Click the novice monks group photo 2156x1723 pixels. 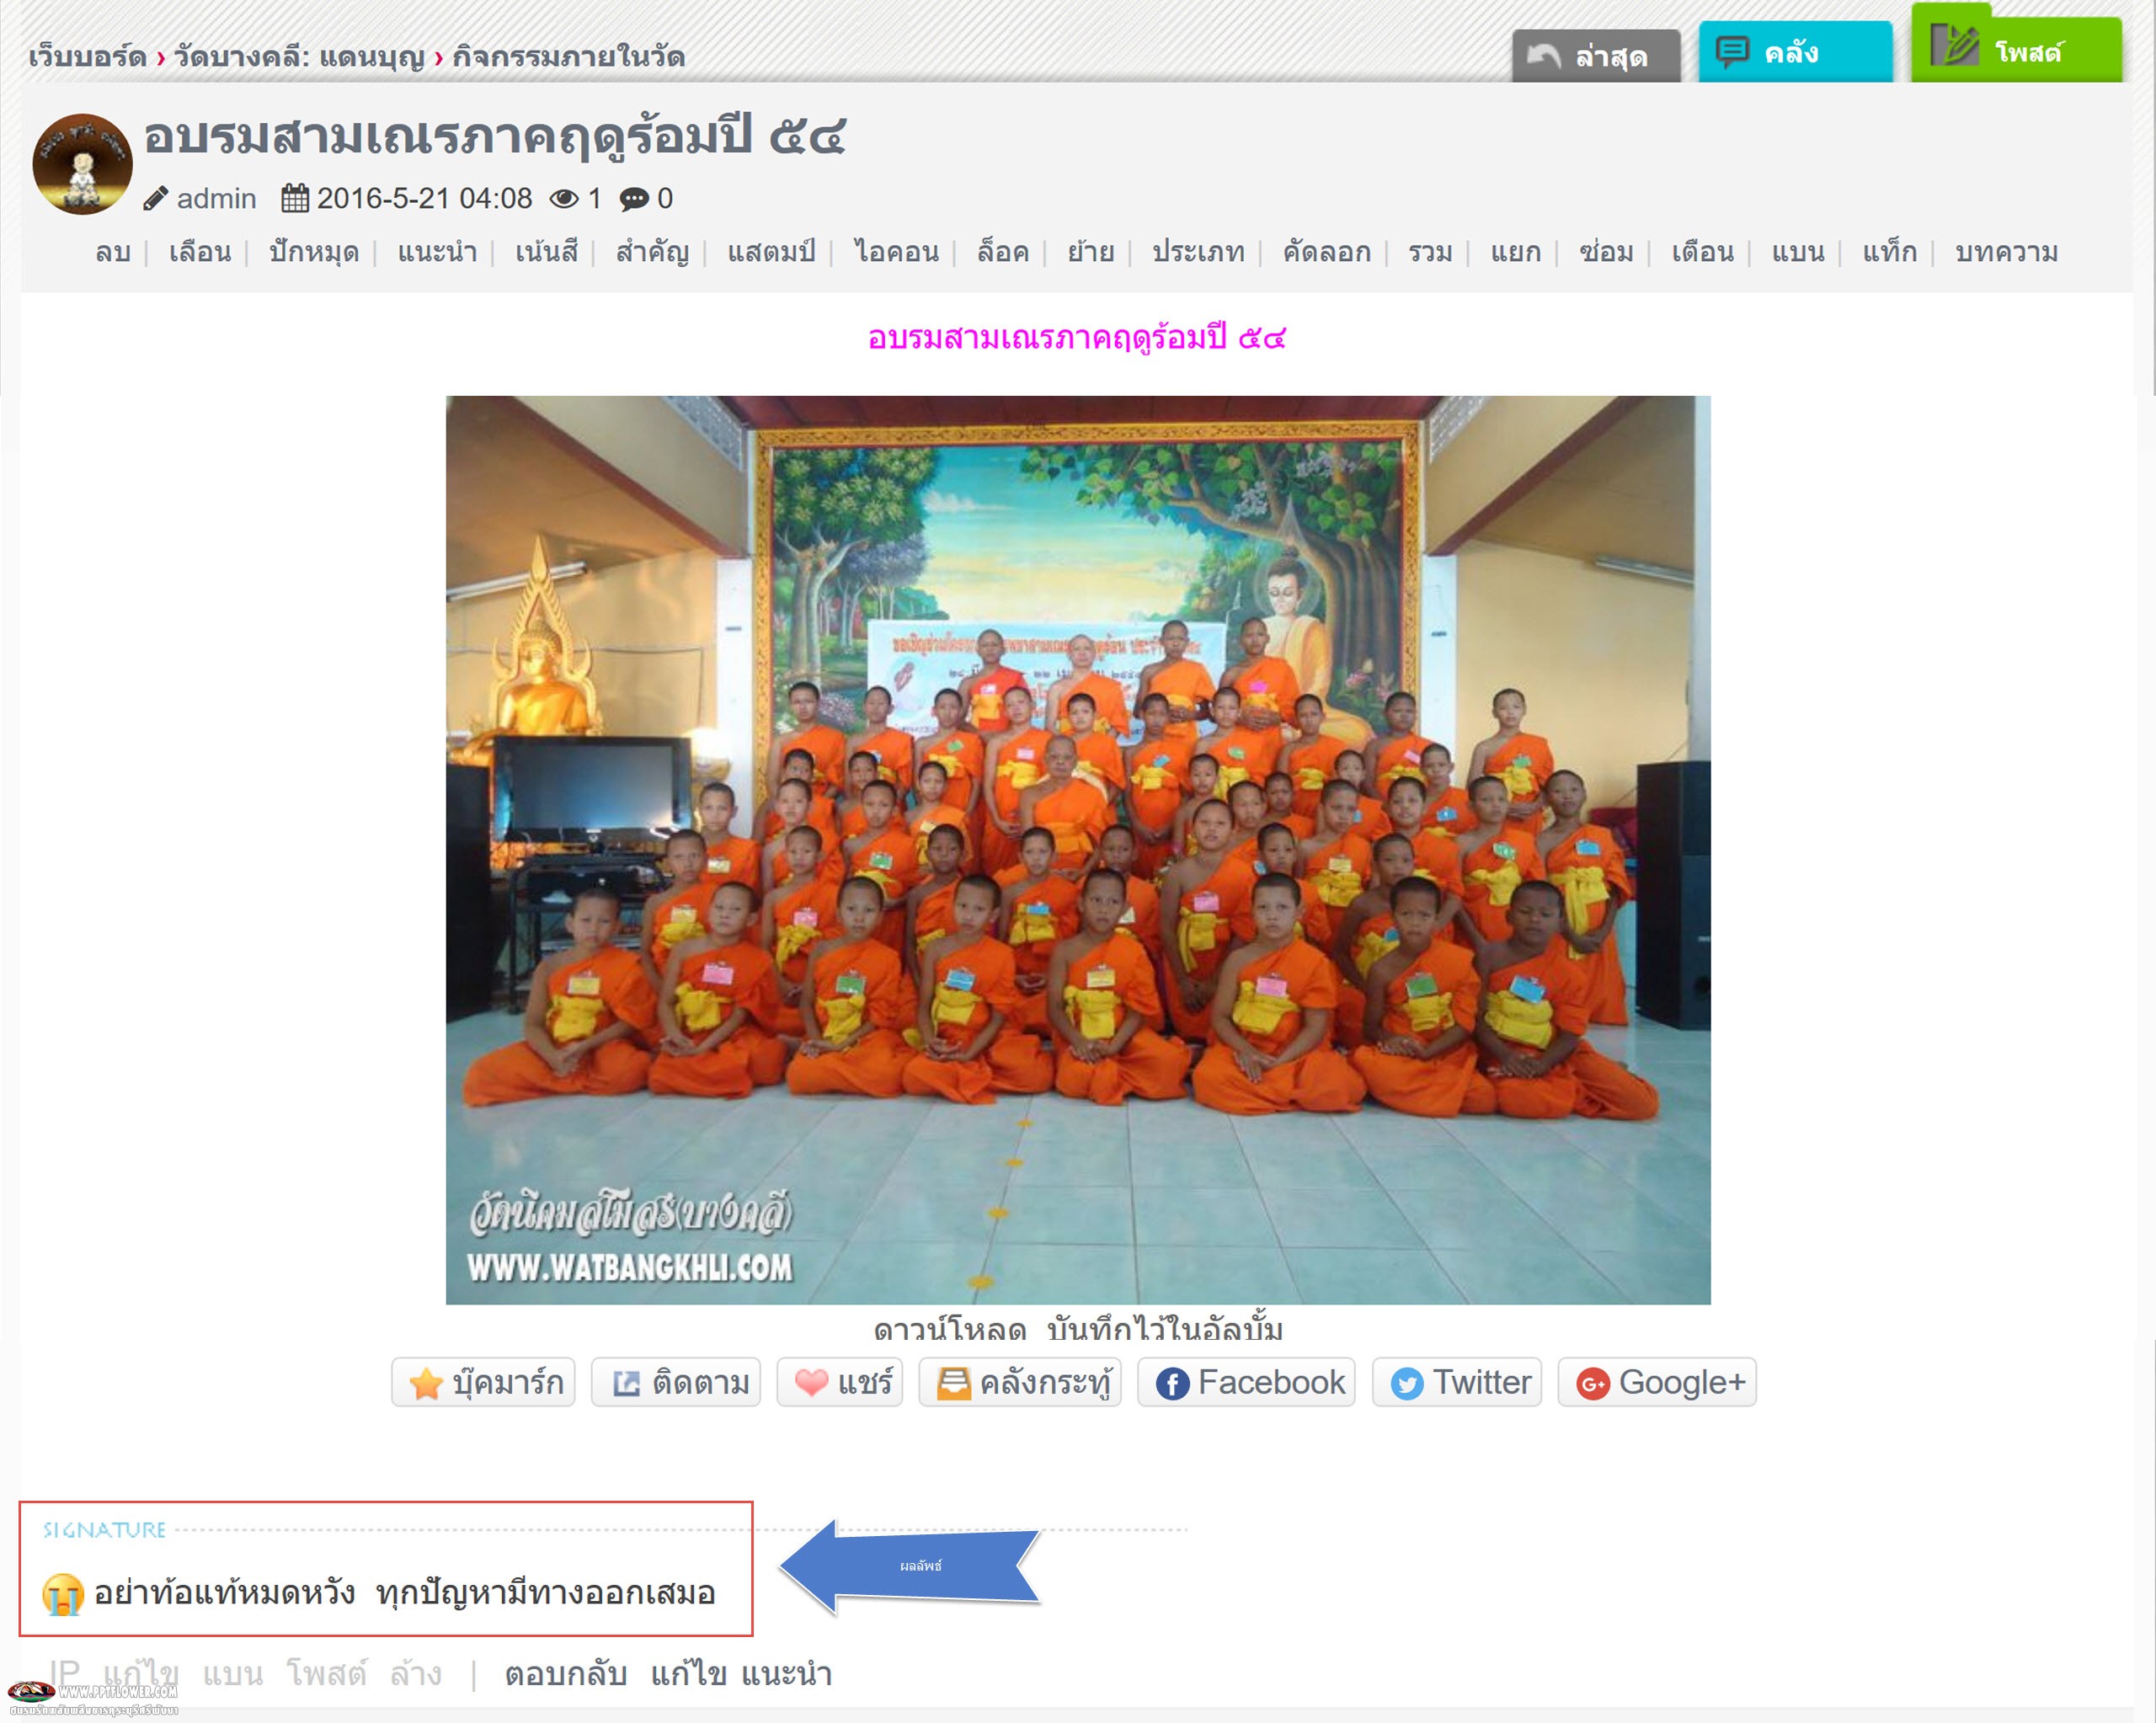point(1078,850)
